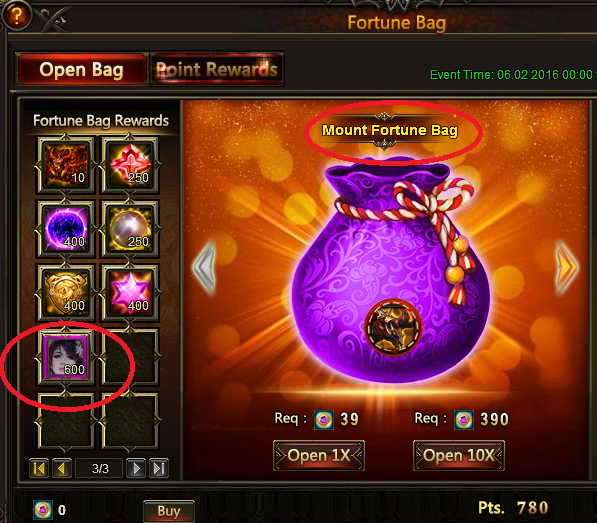
Task: Click the Open 1X button
Action: 319,456
